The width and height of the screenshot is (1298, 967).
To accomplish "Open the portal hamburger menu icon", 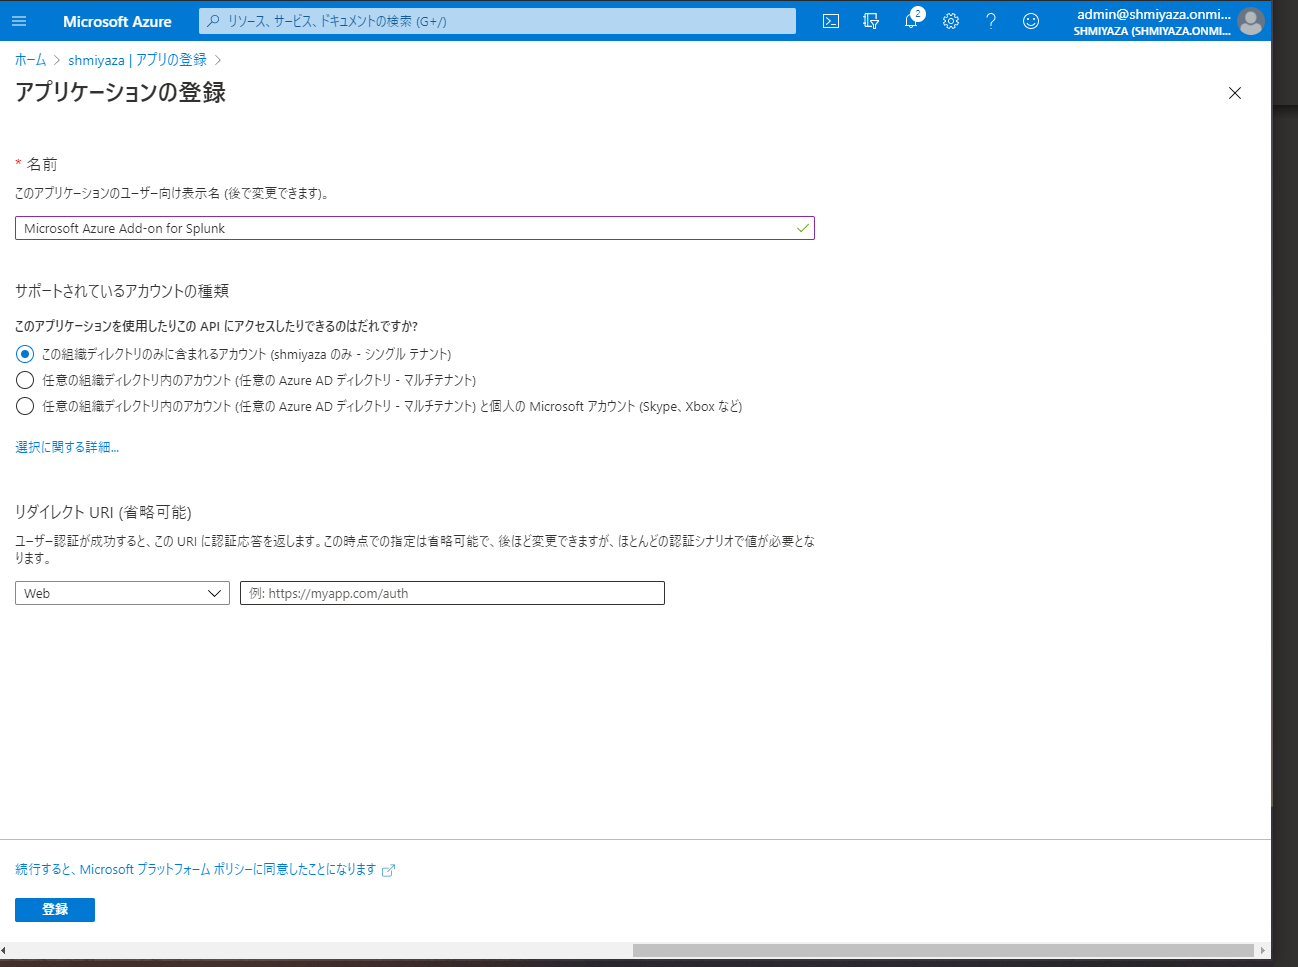I will tap(19, 20).
